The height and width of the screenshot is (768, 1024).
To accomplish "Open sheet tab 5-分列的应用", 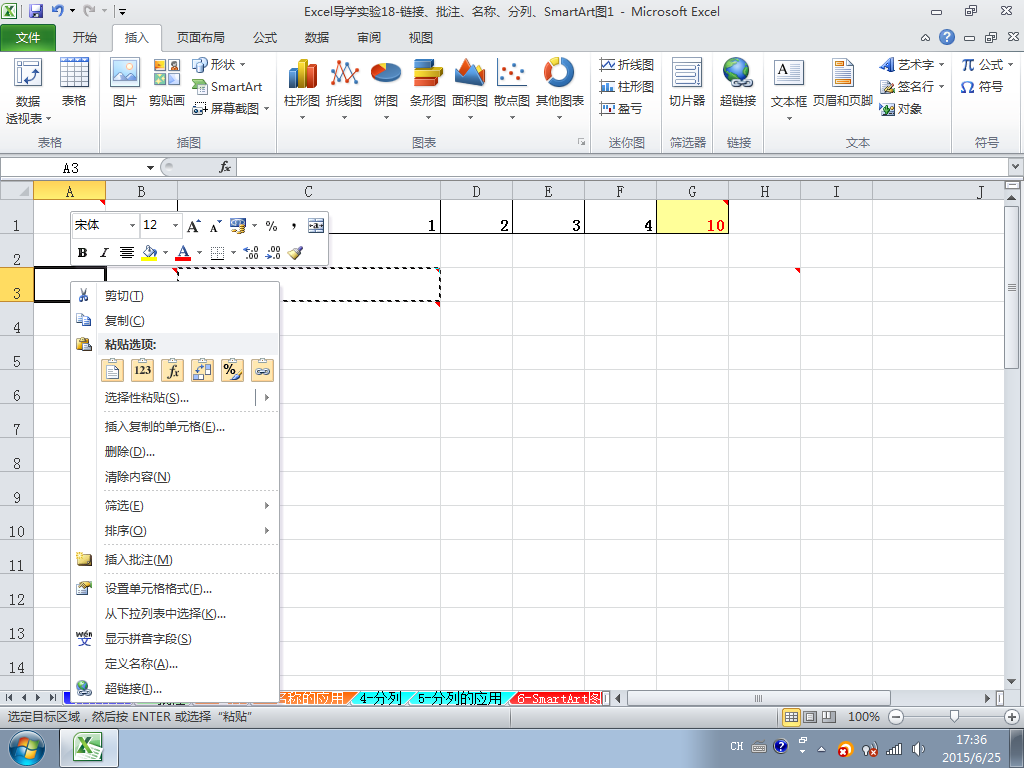I will click(x=460, y=698).
